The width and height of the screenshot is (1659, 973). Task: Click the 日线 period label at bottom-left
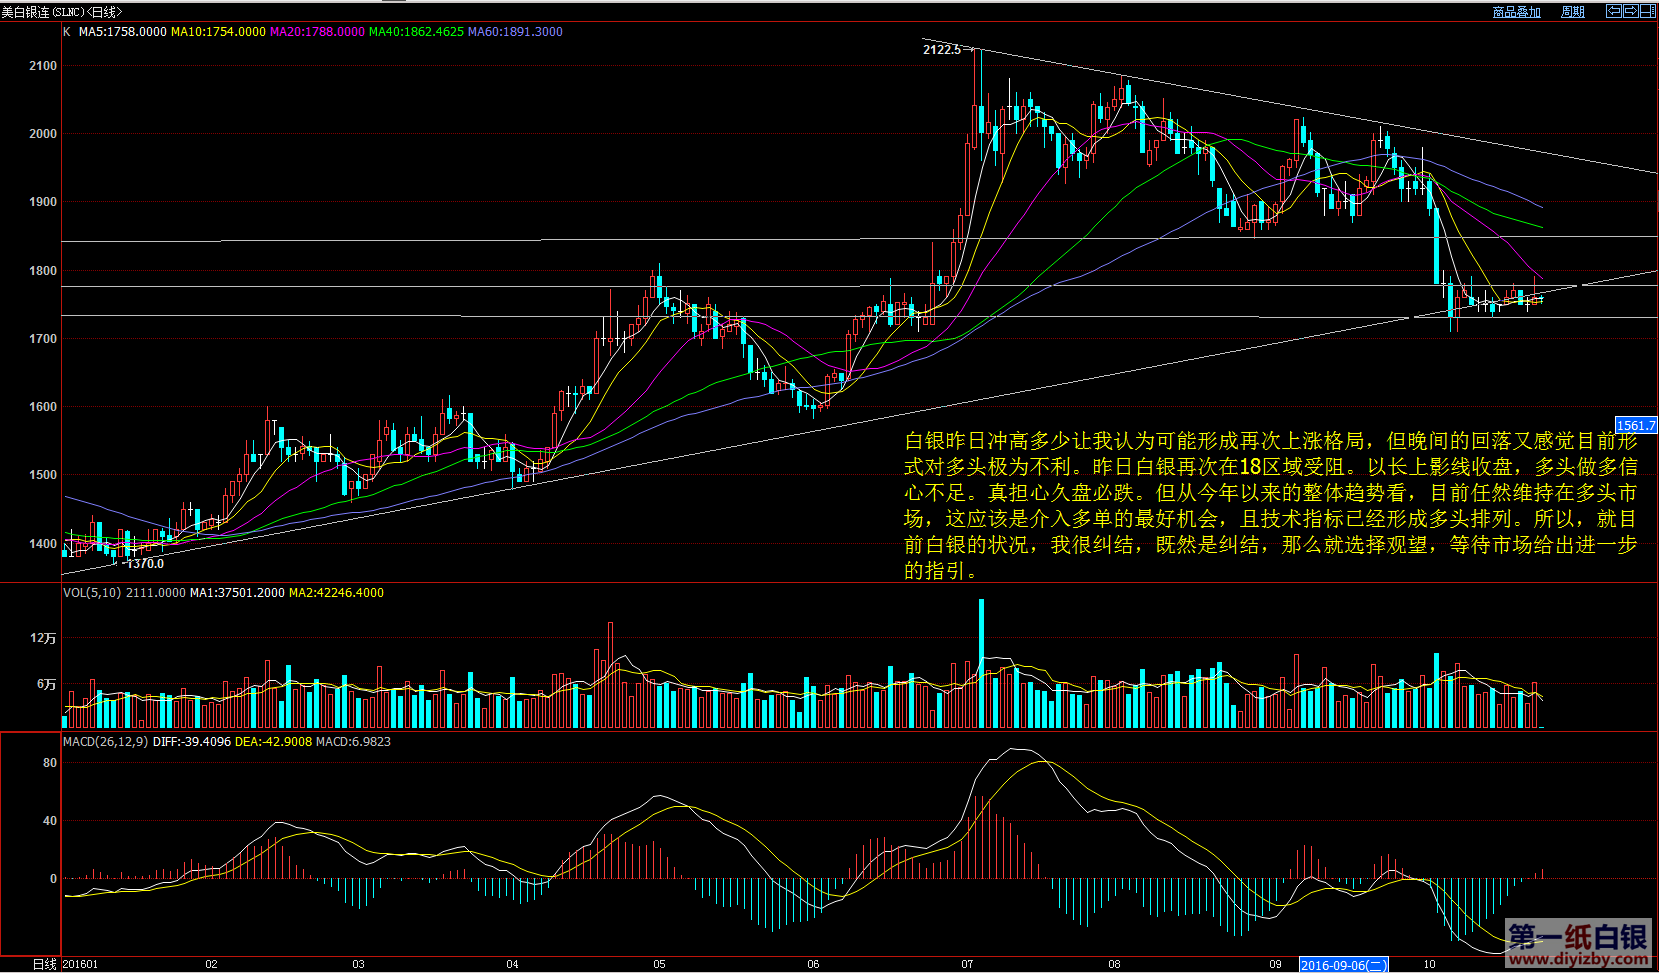pos(44,965)
